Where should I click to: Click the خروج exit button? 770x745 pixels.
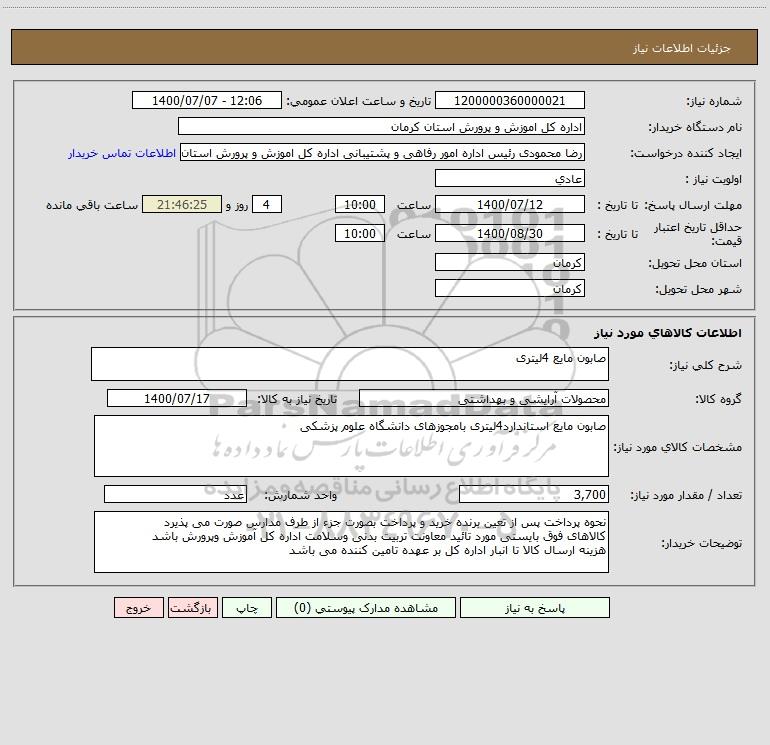pos(138,608)
